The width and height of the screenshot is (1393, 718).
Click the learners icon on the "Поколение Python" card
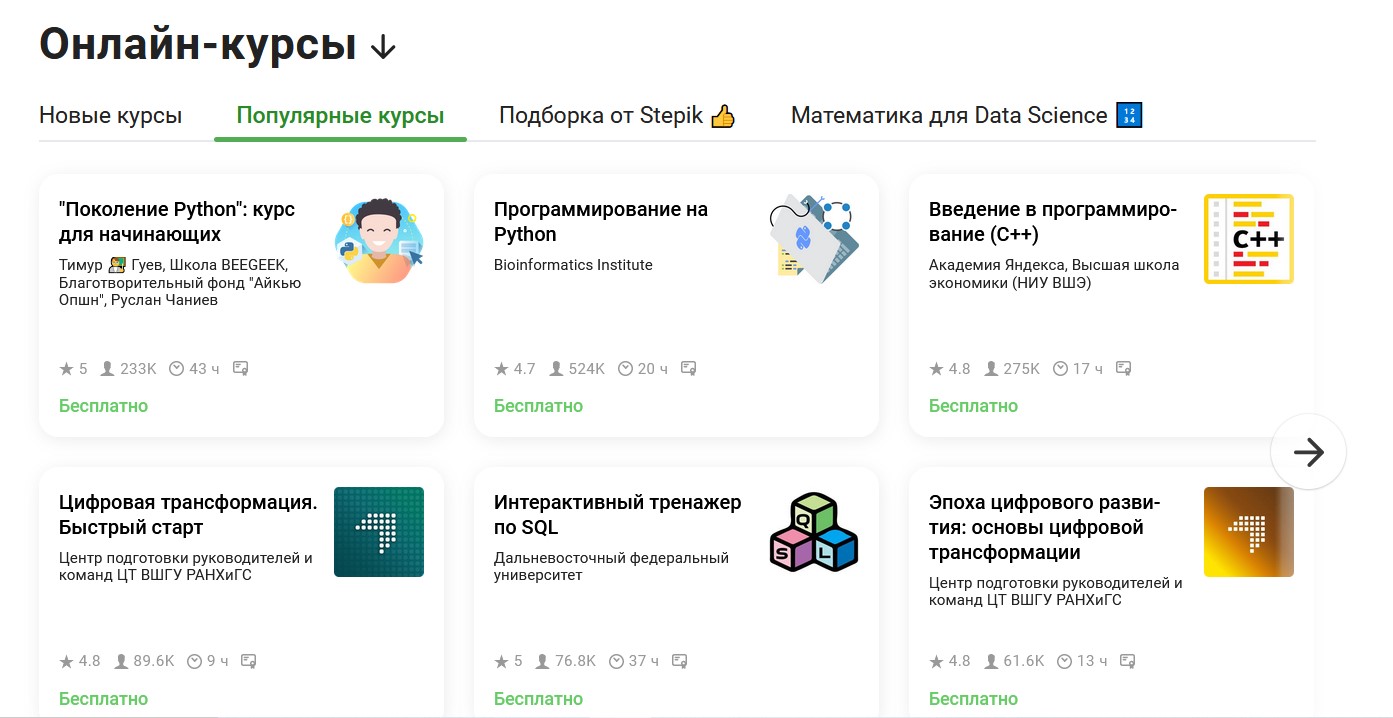[108, 369]
